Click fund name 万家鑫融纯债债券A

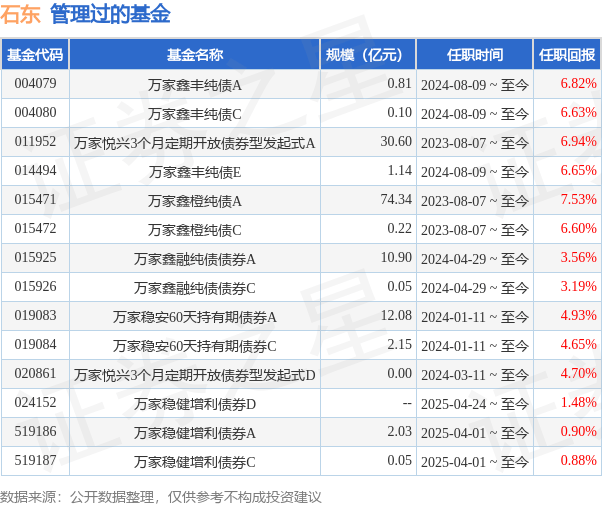[195, 259]
